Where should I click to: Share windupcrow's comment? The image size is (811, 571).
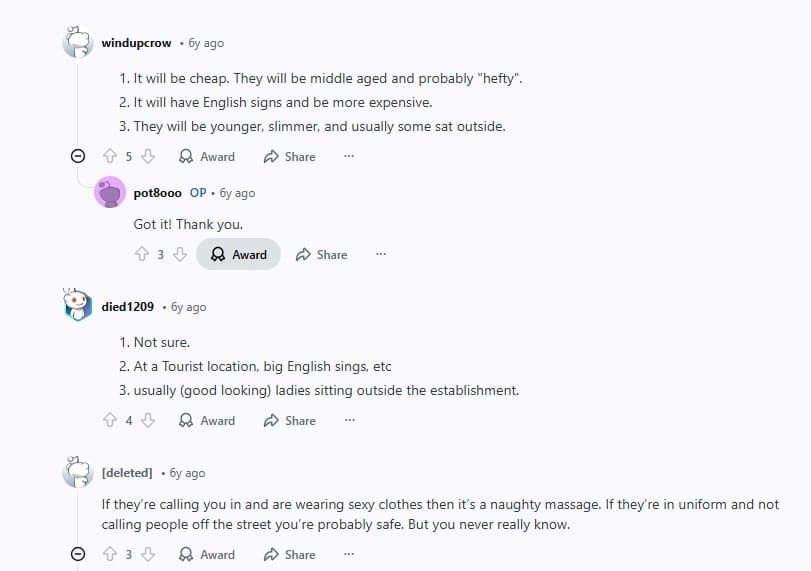coord(289,156)
